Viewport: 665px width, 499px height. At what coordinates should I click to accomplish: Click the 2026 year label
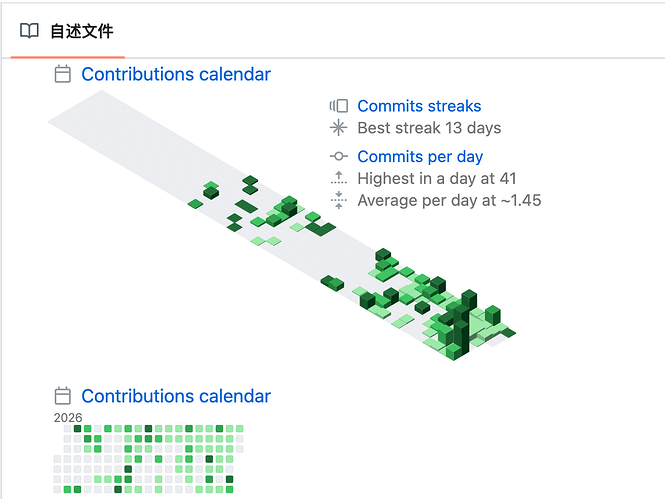click(68, 418)
